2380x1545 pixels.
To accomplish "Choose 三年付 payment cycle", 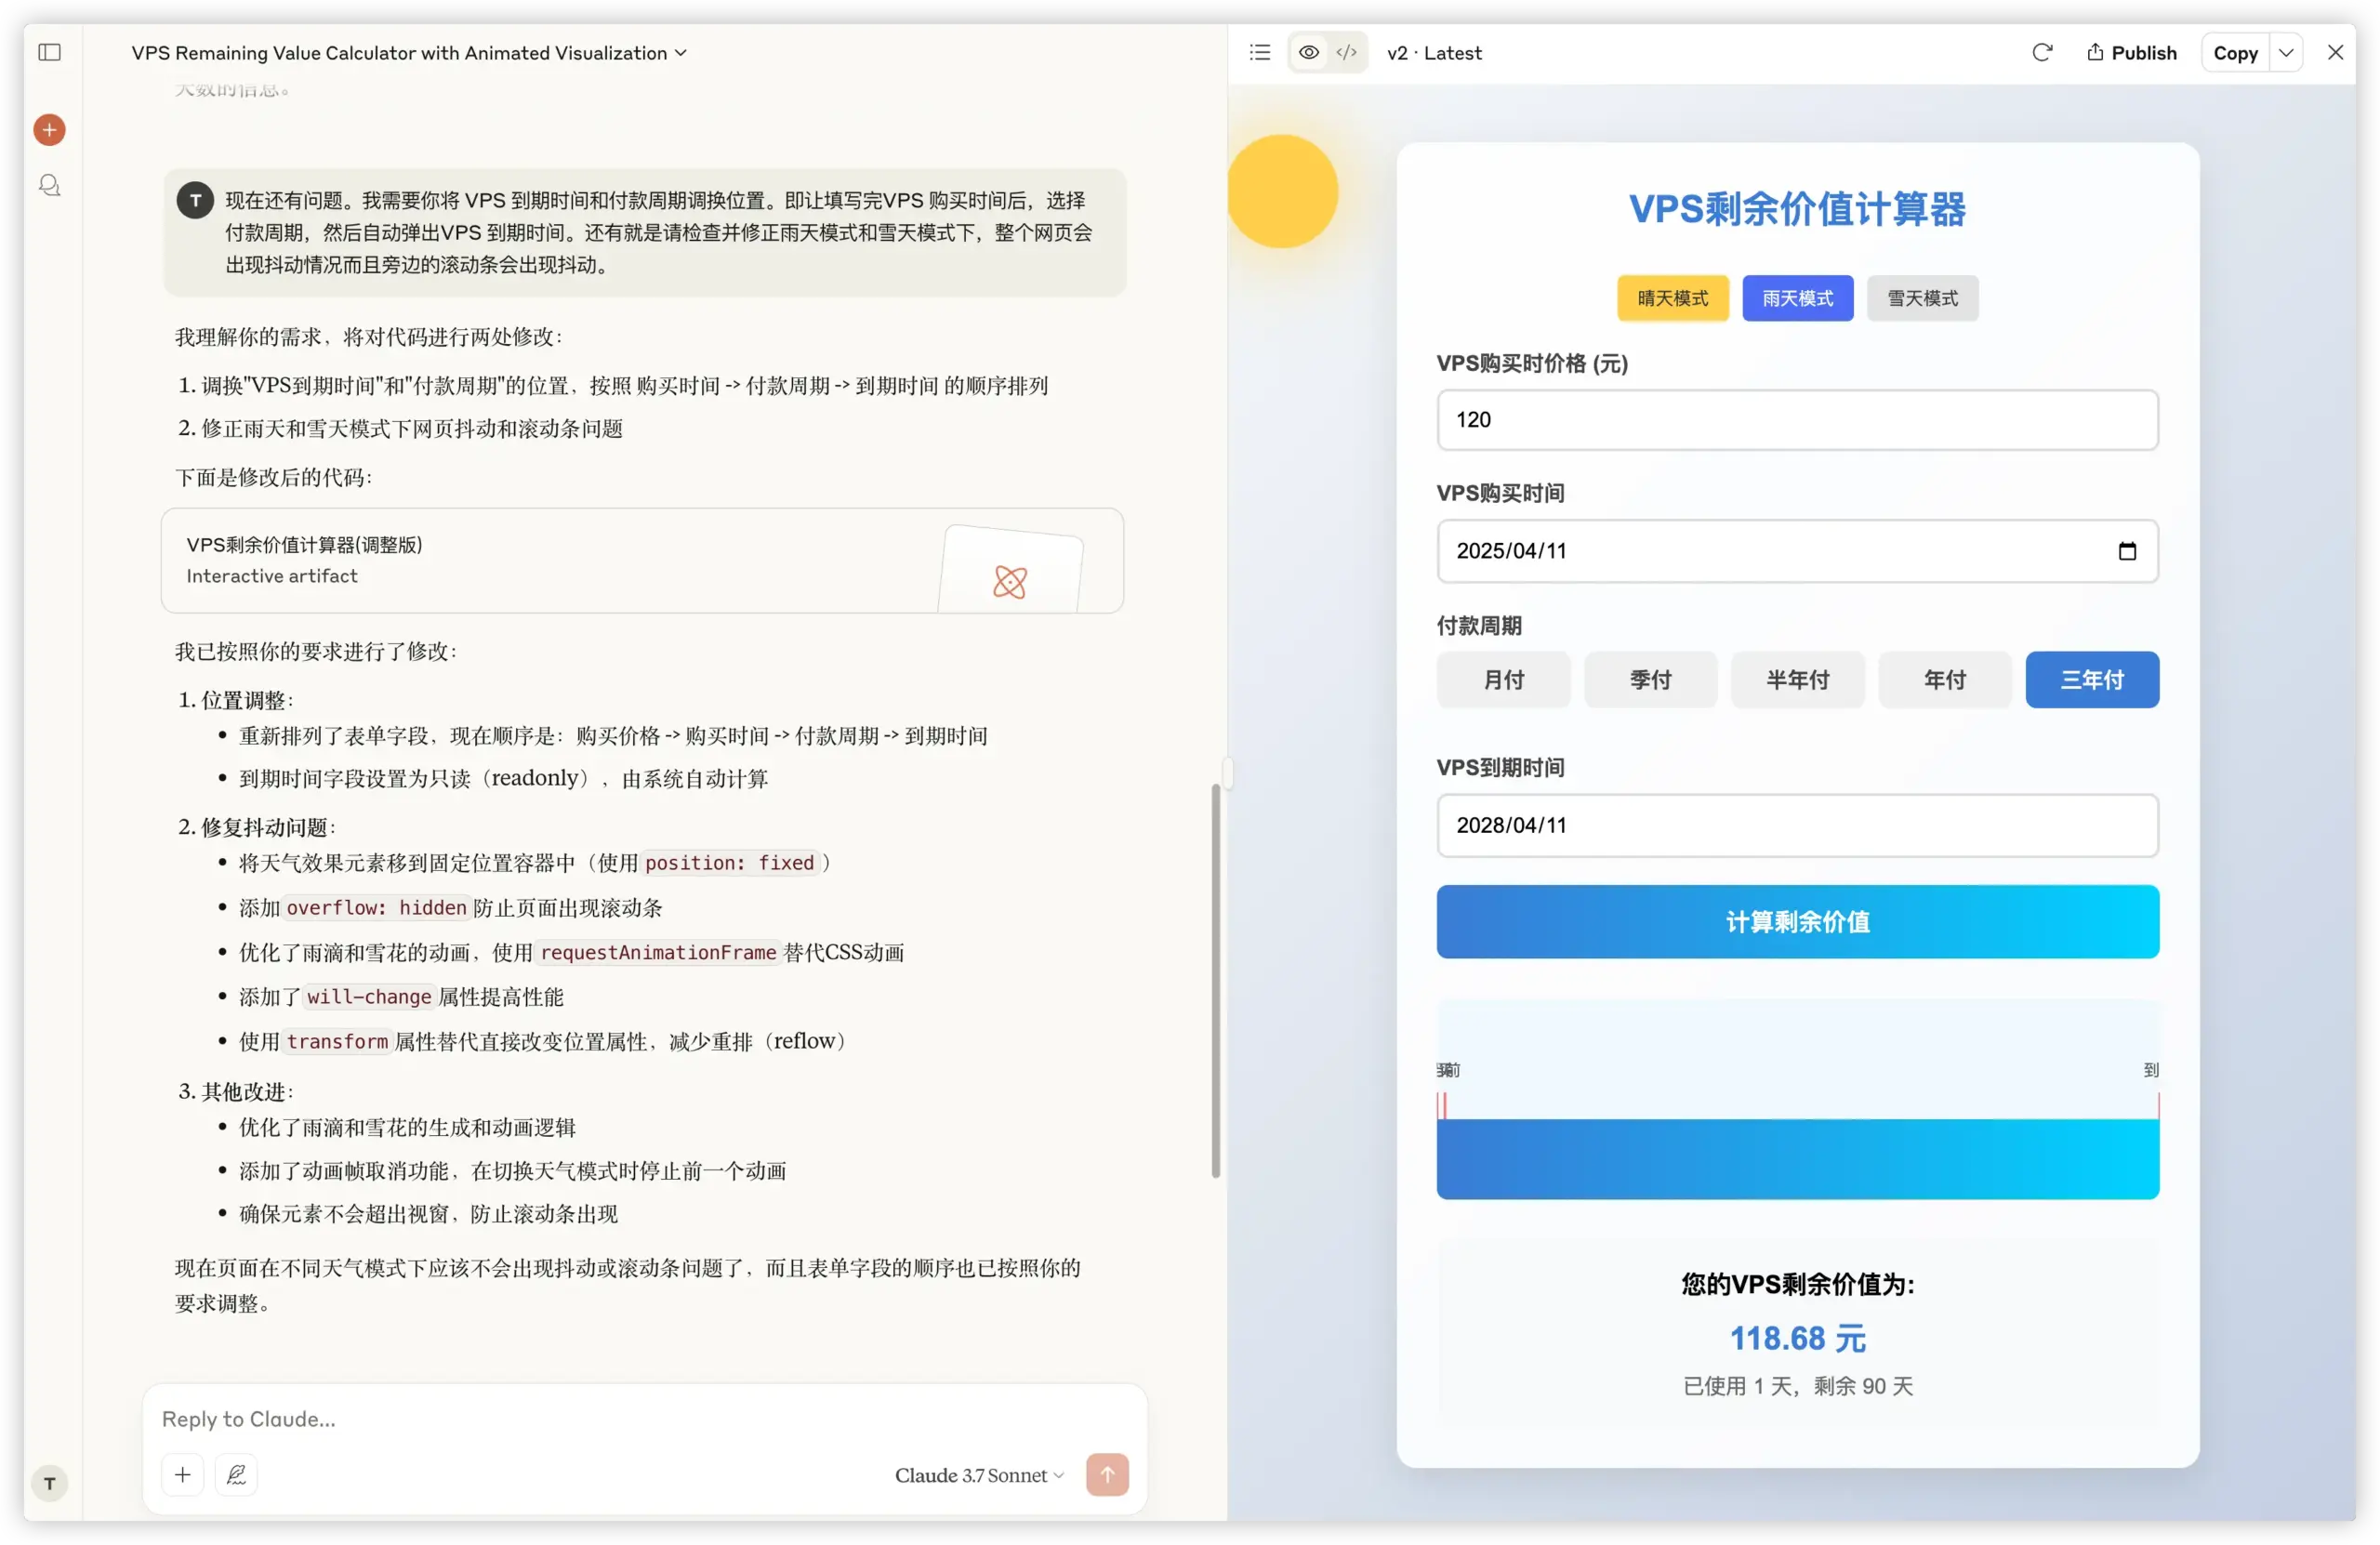I will 2092,680.
